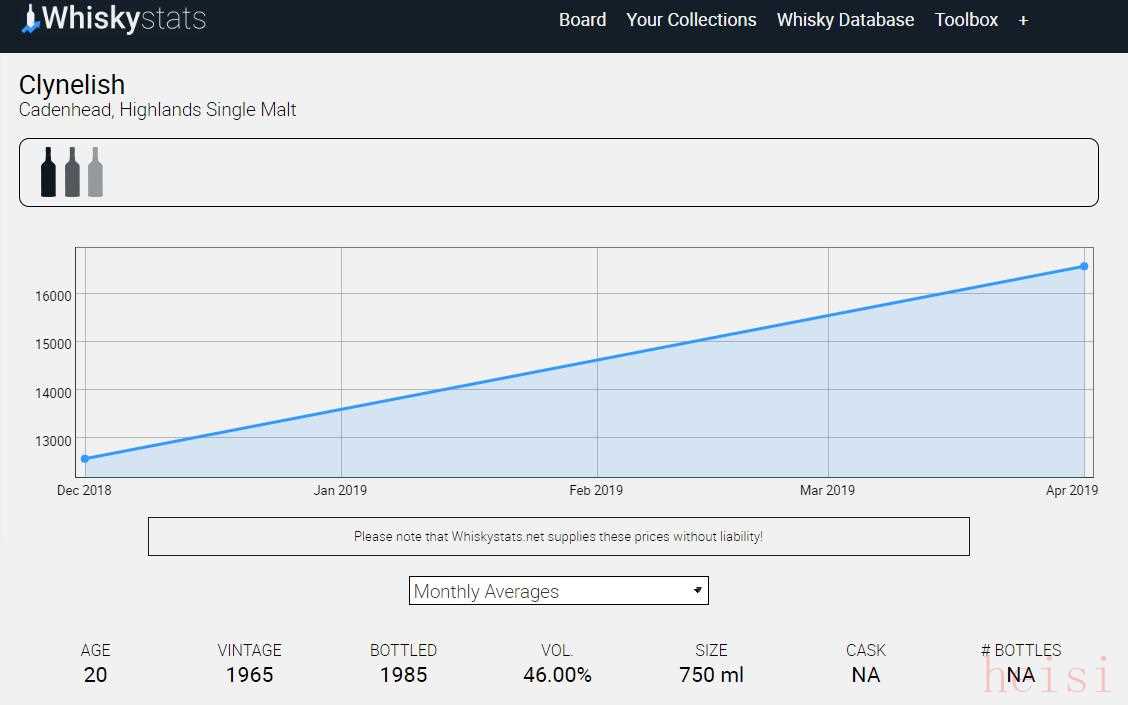
Task: Click the Whiskystats bottle logo
Action: [x=32, y=19]
